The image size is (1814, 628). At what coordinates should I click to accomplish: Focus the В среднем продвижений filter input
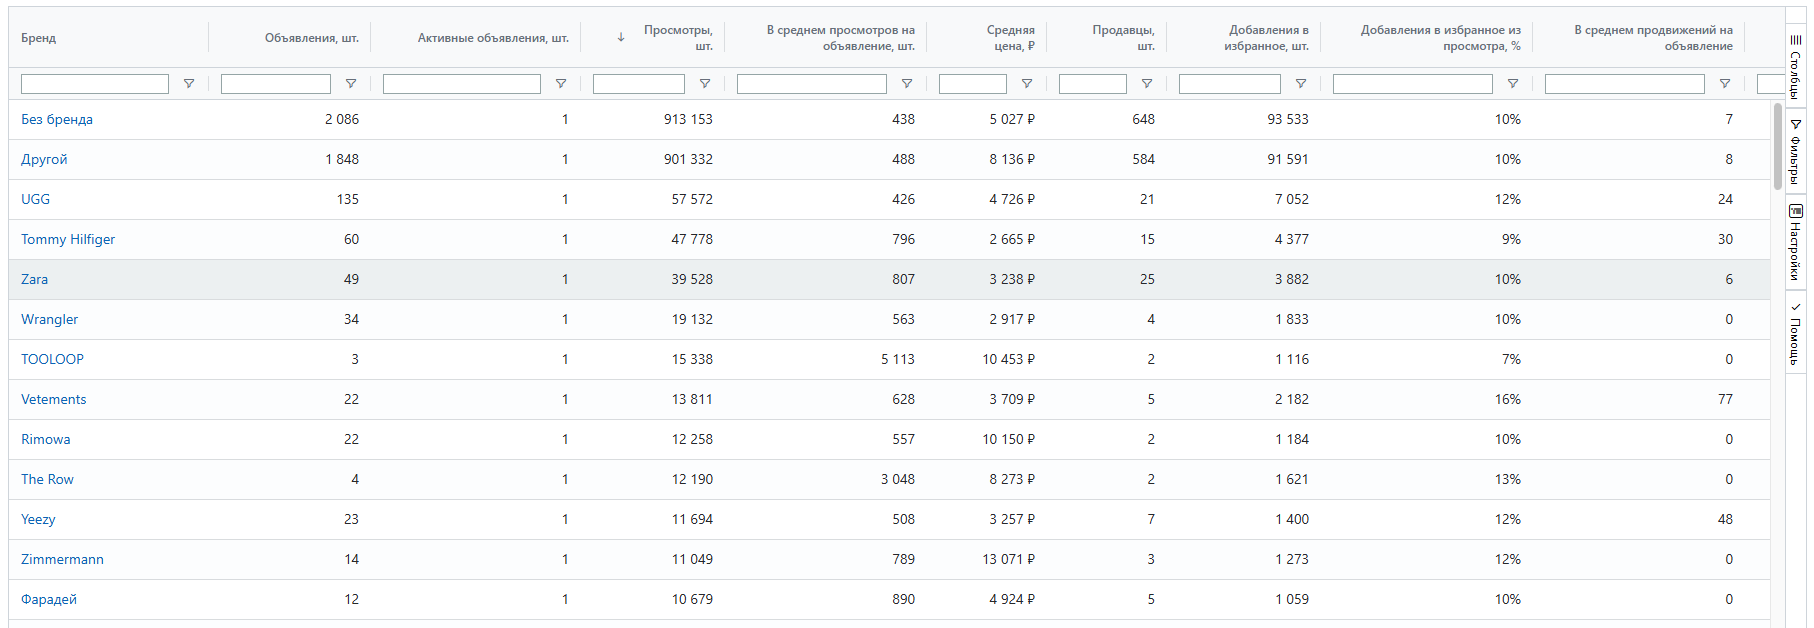1625,84
